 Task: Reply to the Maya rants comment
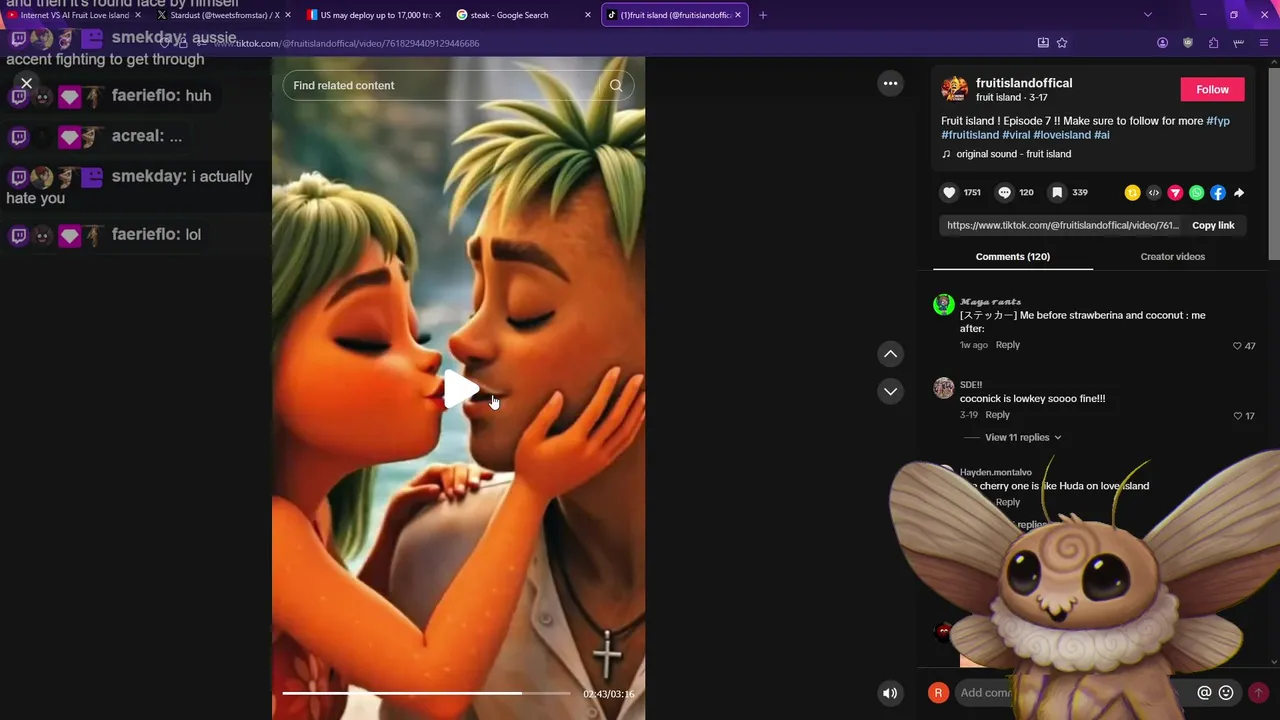[x=1007, y=345]
